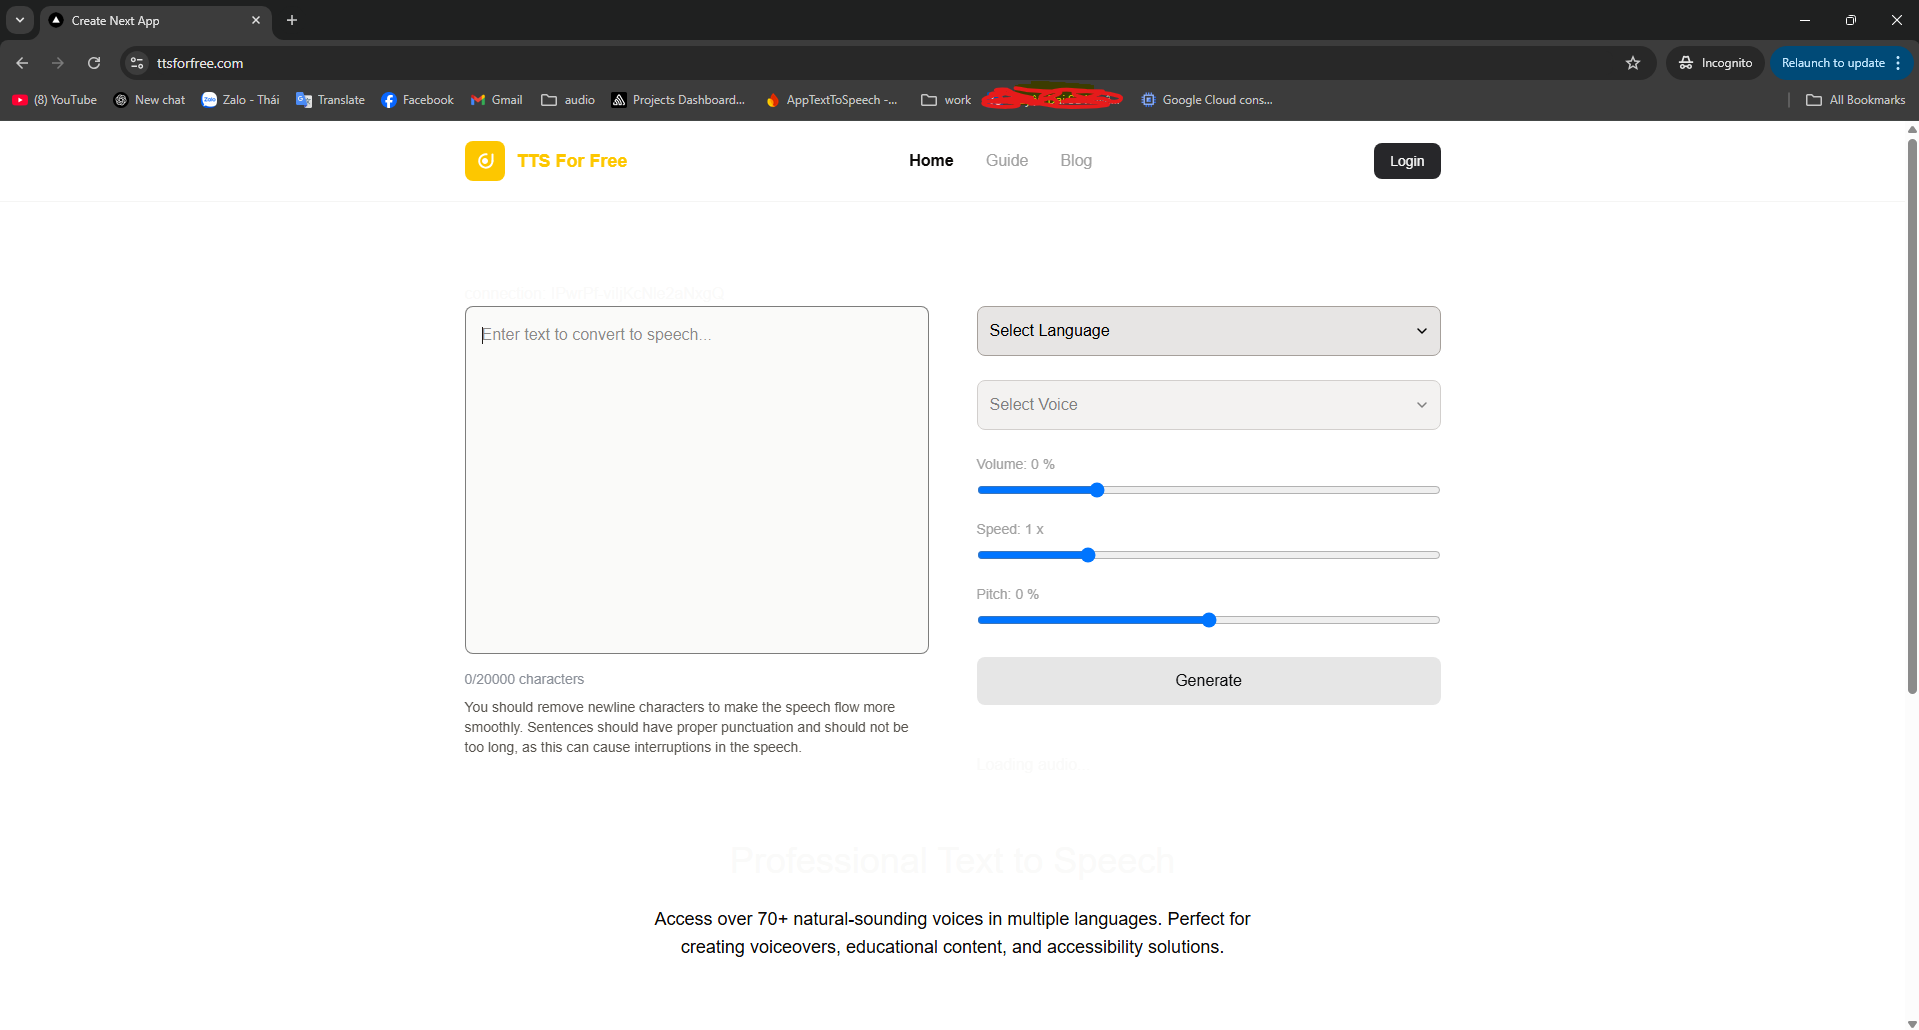Bookmark this page with the star icon
This screenshot has width=1919, height=1030.
1633,63
